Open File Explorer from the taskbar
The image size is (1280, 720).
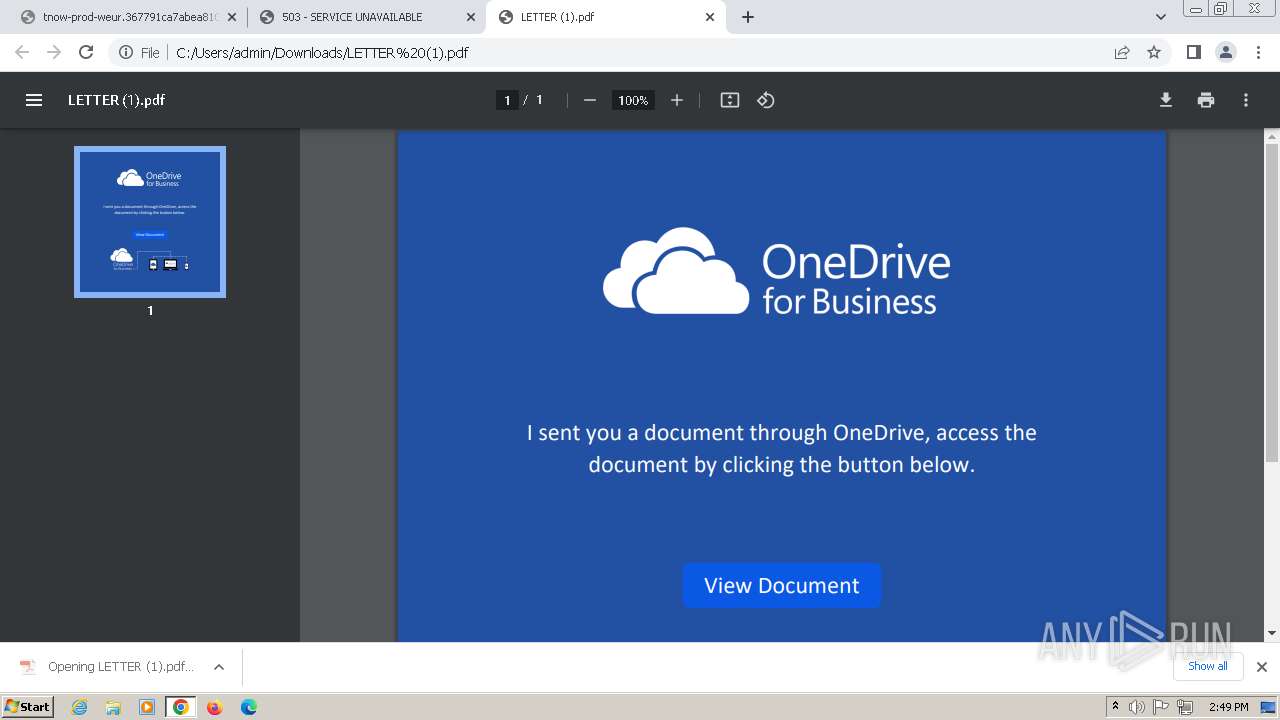click(x=113, y=707)
